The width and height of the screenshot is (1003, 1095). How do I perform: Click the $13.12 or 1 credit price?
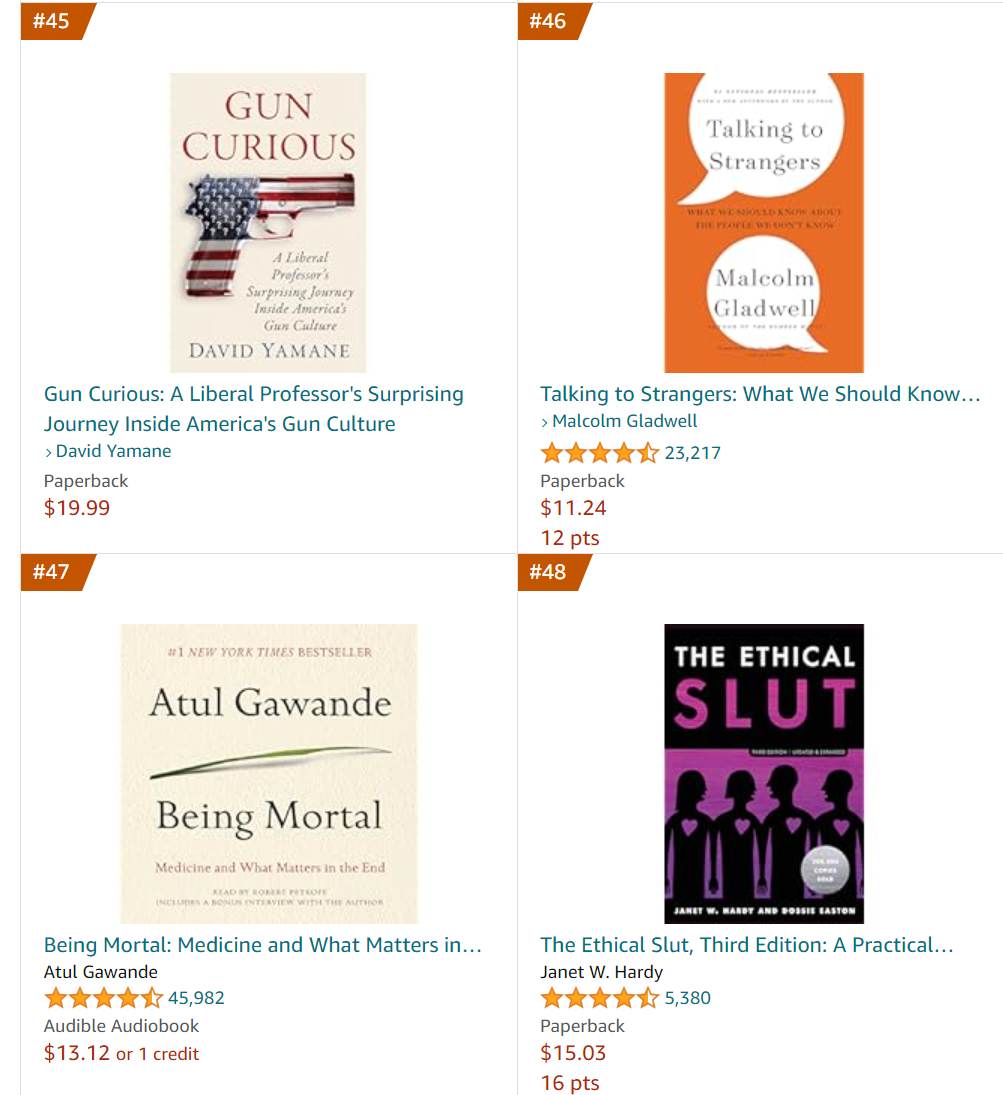(x=121, y=1053)
